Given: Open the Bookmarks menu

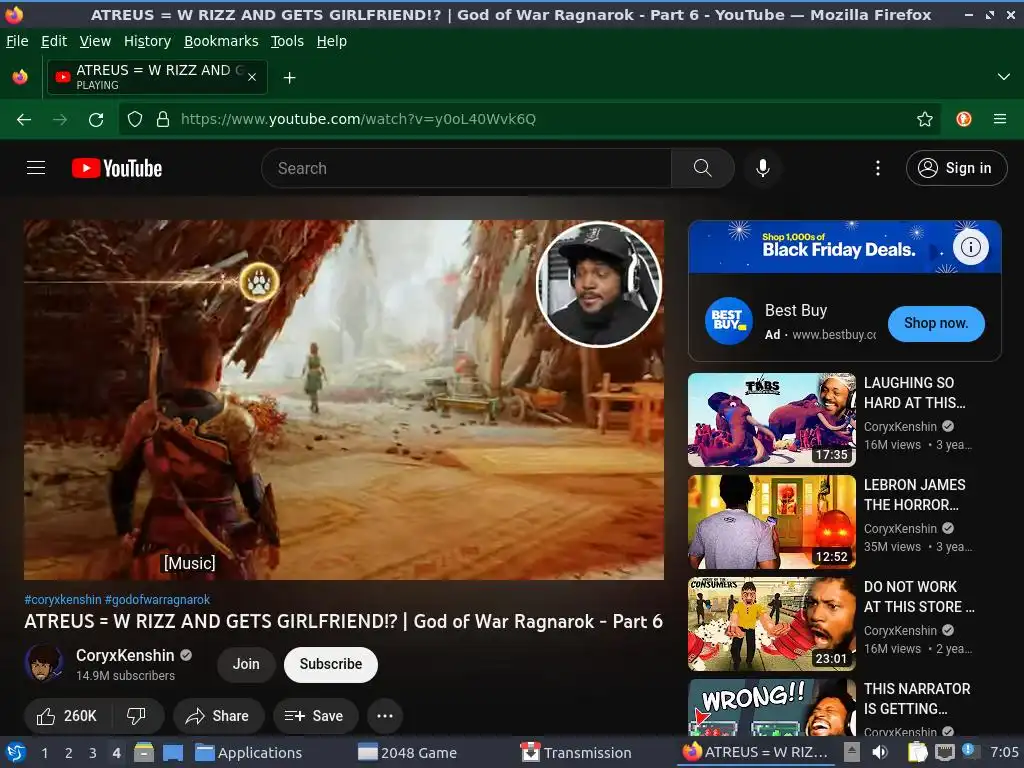Looking at the screenshot, I should coord(221,41).
